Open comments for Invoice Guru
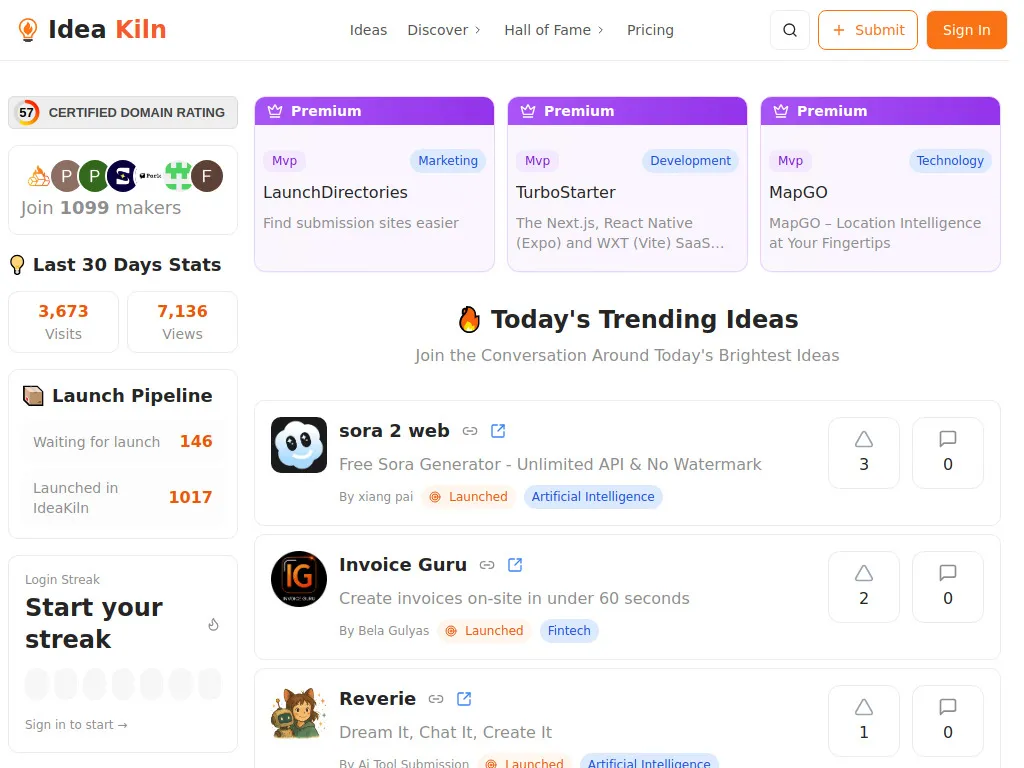Viewport: 1024px width, 768px height. 948,586
